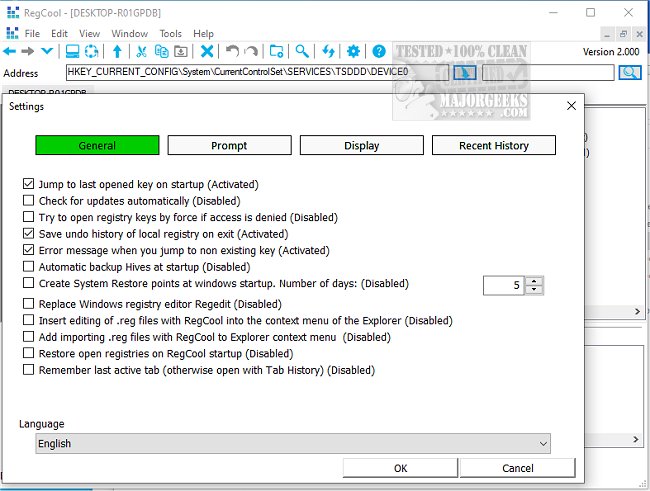650x491 pixels.
Task: Select the General settings tab
Action: (x=97, y=145)
